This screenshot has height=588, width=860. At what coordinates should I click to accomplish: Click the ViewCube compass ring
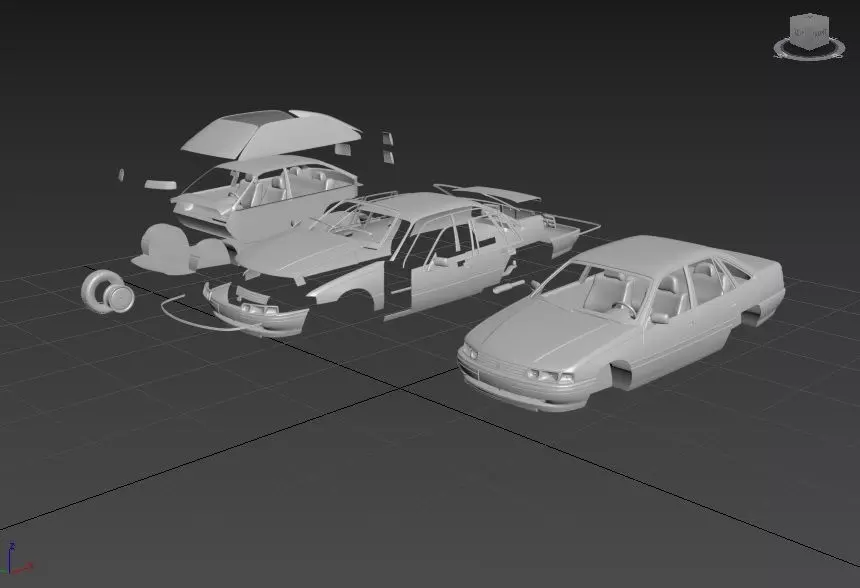click(809, 52)
